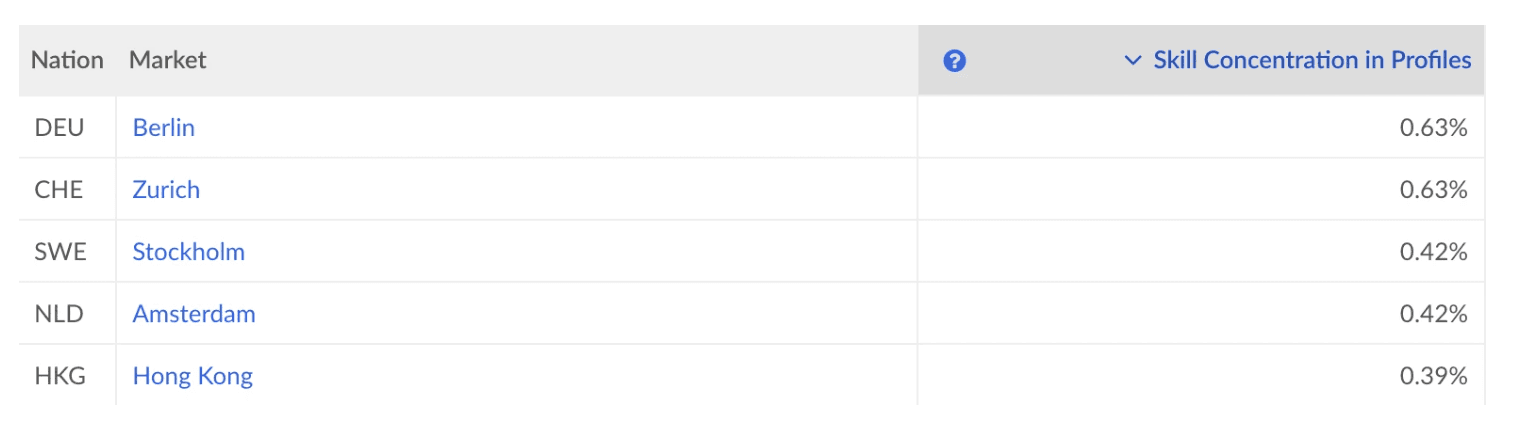Click Stockholm's 0.42% concentration value
The image size is (1516, 446).
[1433, 252]
